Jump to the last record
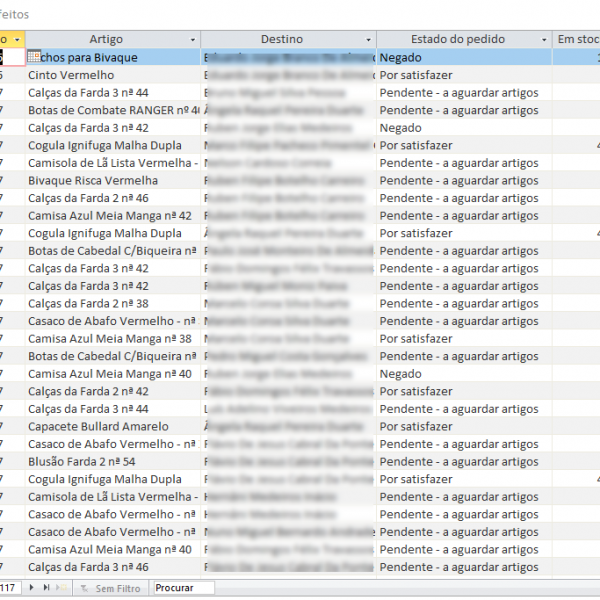 (46, 589)
